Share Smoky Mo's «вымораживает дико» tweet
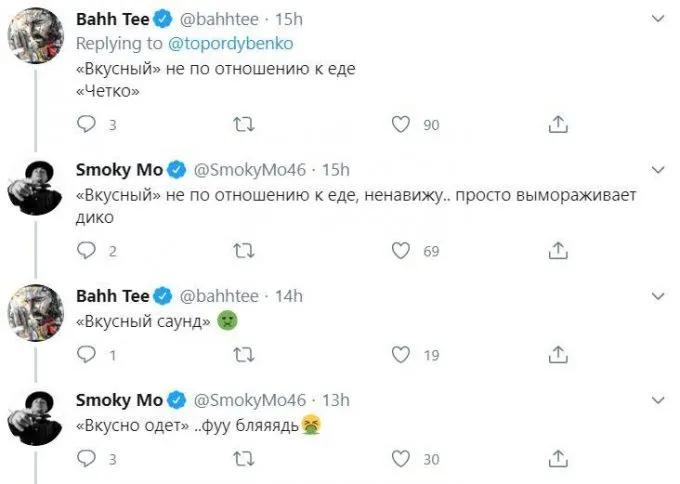Viewport: 680px width, 484px height. [x=559, y=250]
